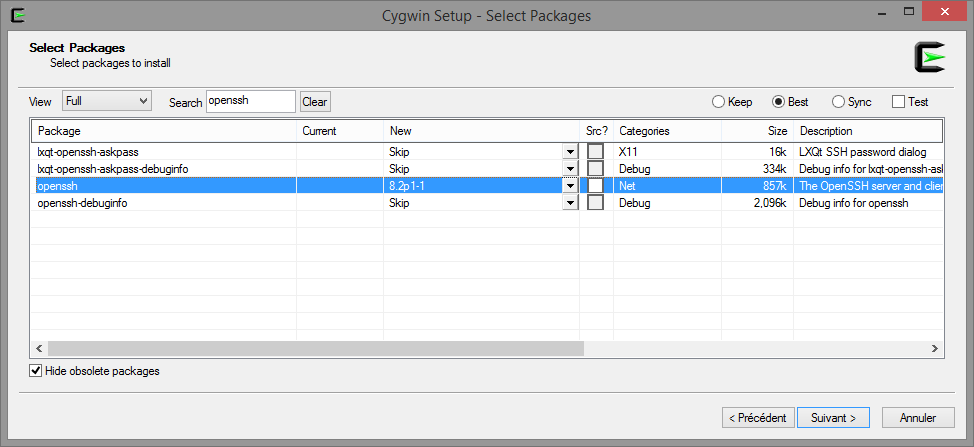This screenshot has width=974, height=447.
Task: Select the Best radio button
Action: (790, 102)
